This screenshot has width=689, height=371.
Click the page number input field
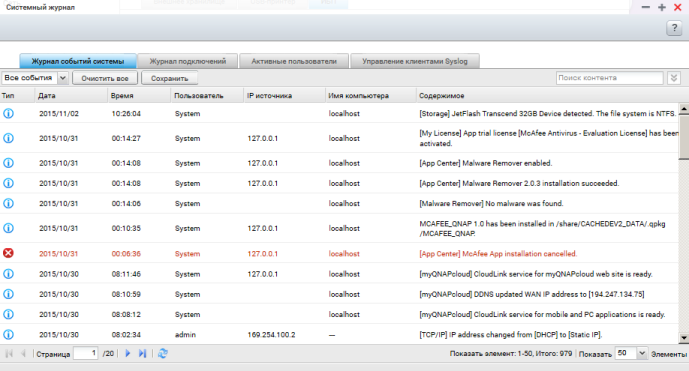pyautogui.click(x=85, y=353)
